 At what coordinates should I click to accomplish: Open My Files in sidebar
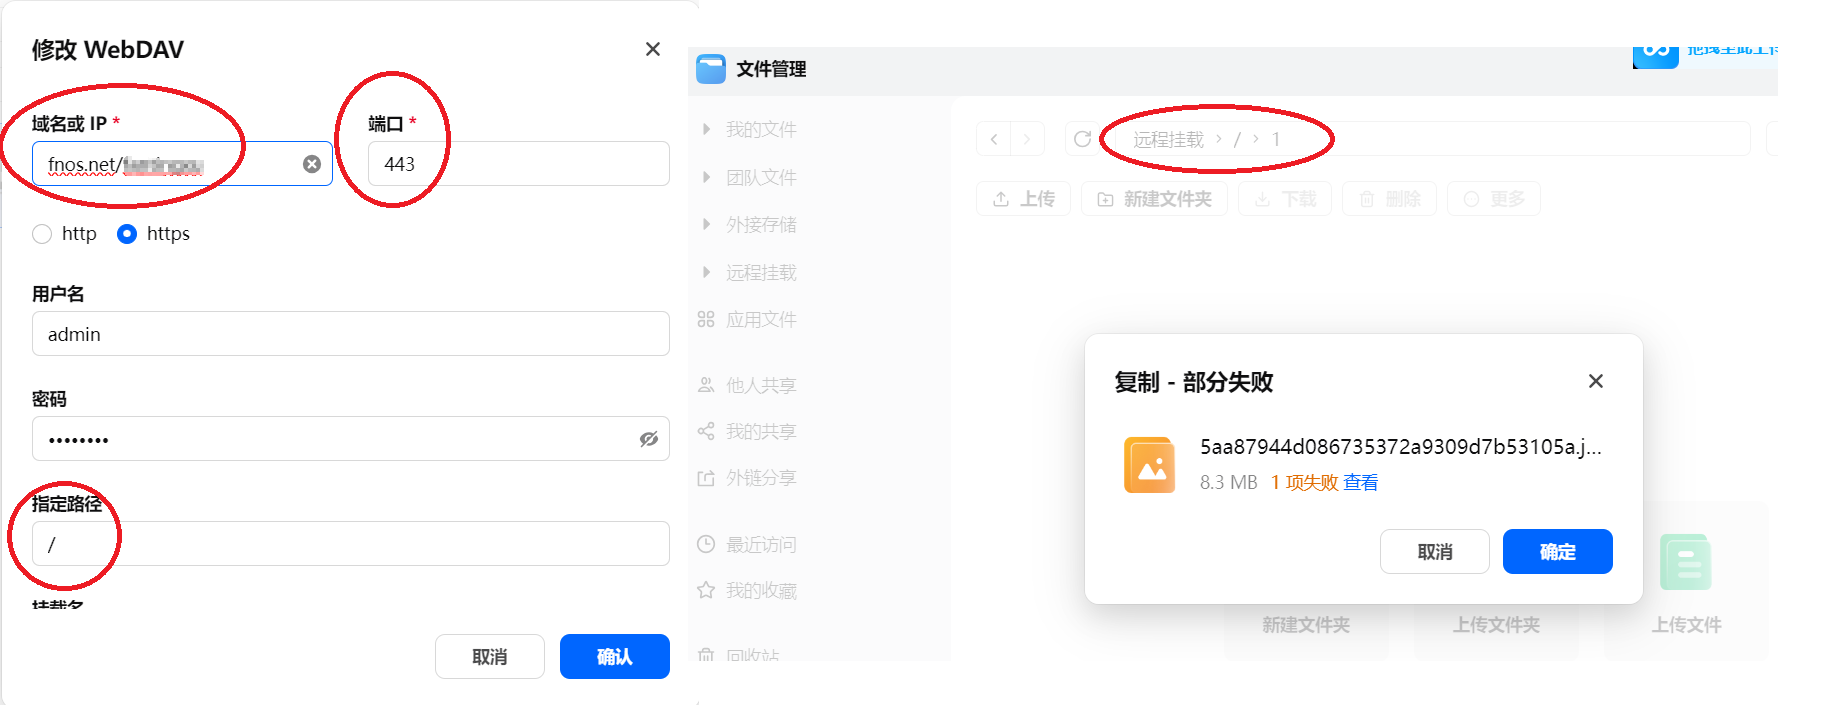coord(761,129)
